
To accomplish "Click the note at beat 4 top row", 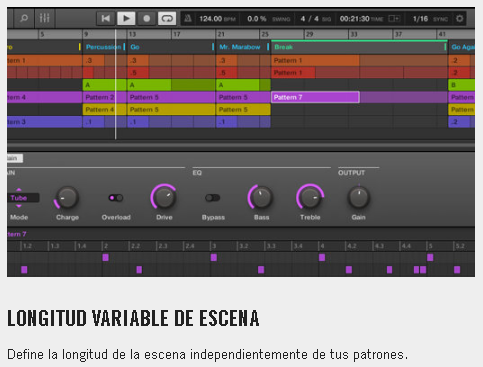I will click(x=322, y=257).
